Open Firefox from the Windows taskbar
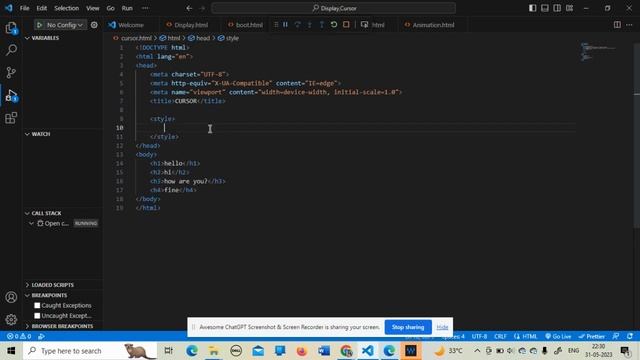Viewport: 640px width, 360px height. pos(302,351)
